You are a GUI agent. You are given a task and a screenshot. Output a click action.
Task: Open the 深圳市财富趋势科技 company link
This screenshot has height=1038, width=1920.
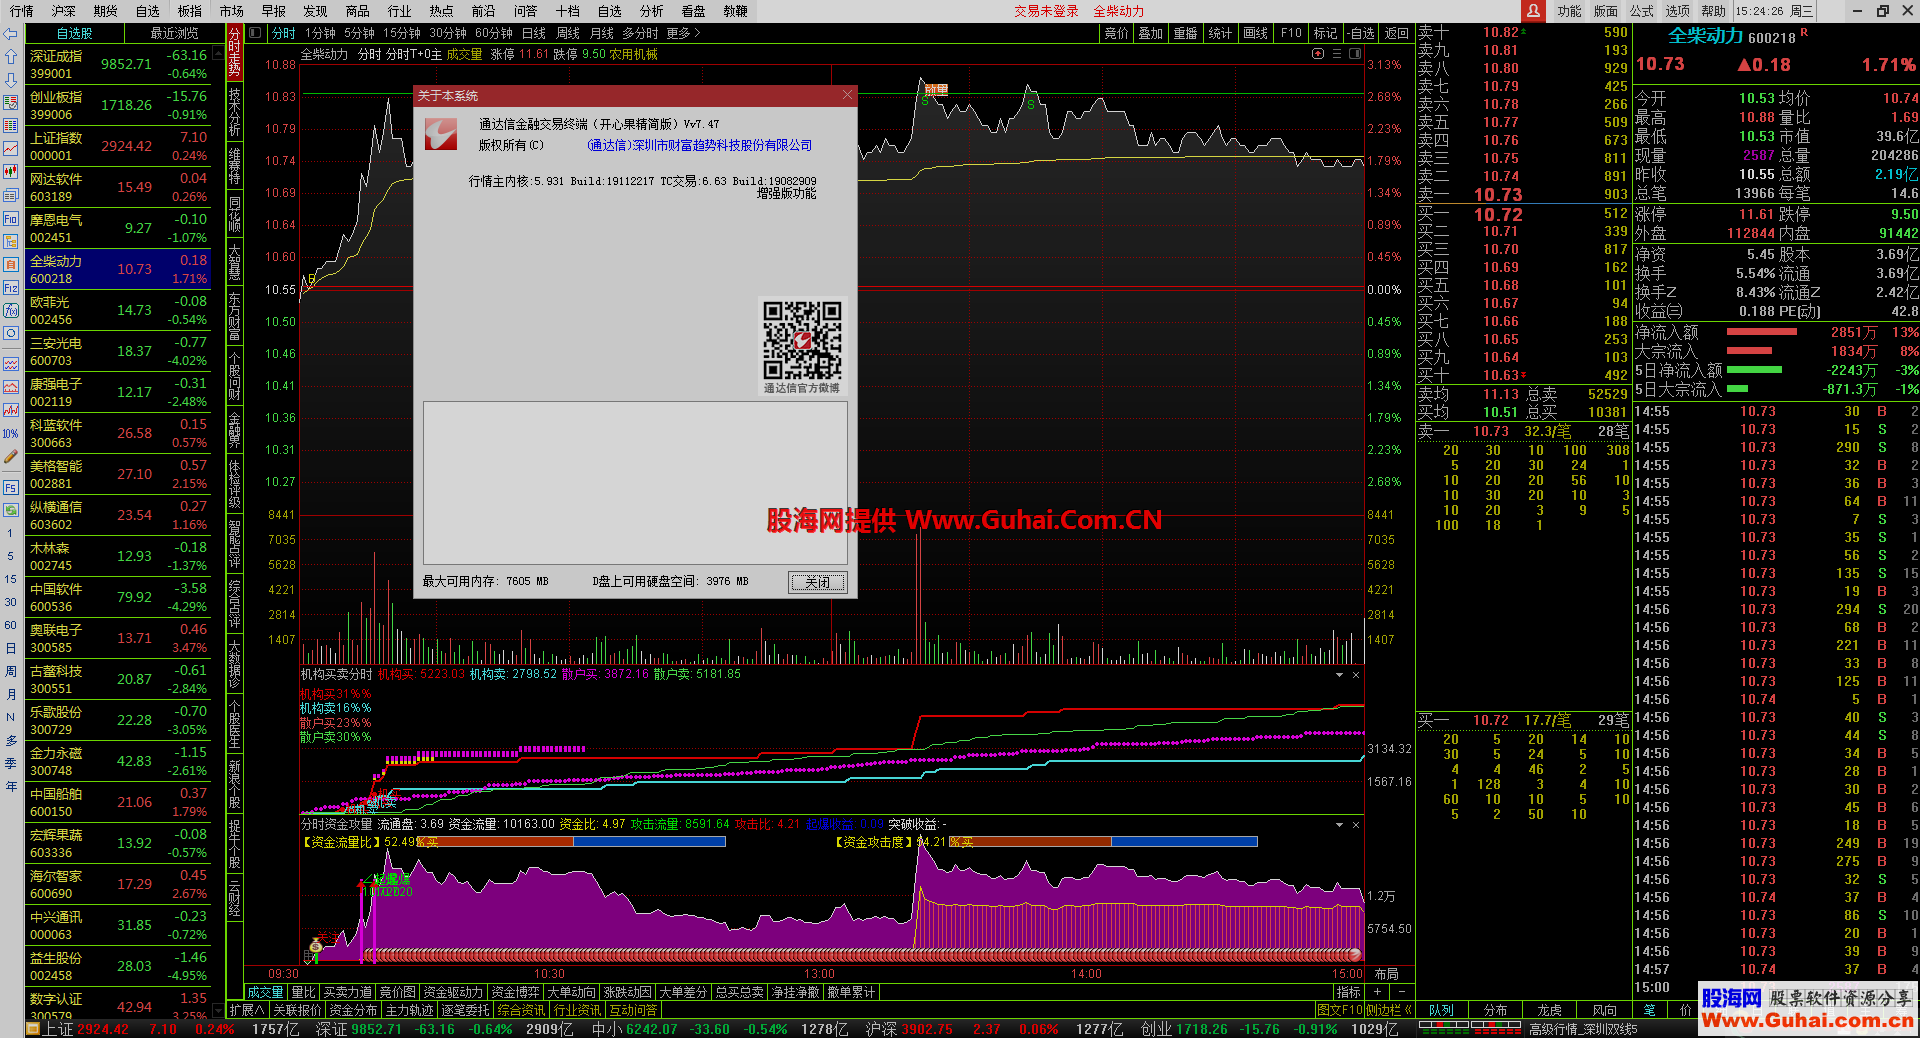699,146
